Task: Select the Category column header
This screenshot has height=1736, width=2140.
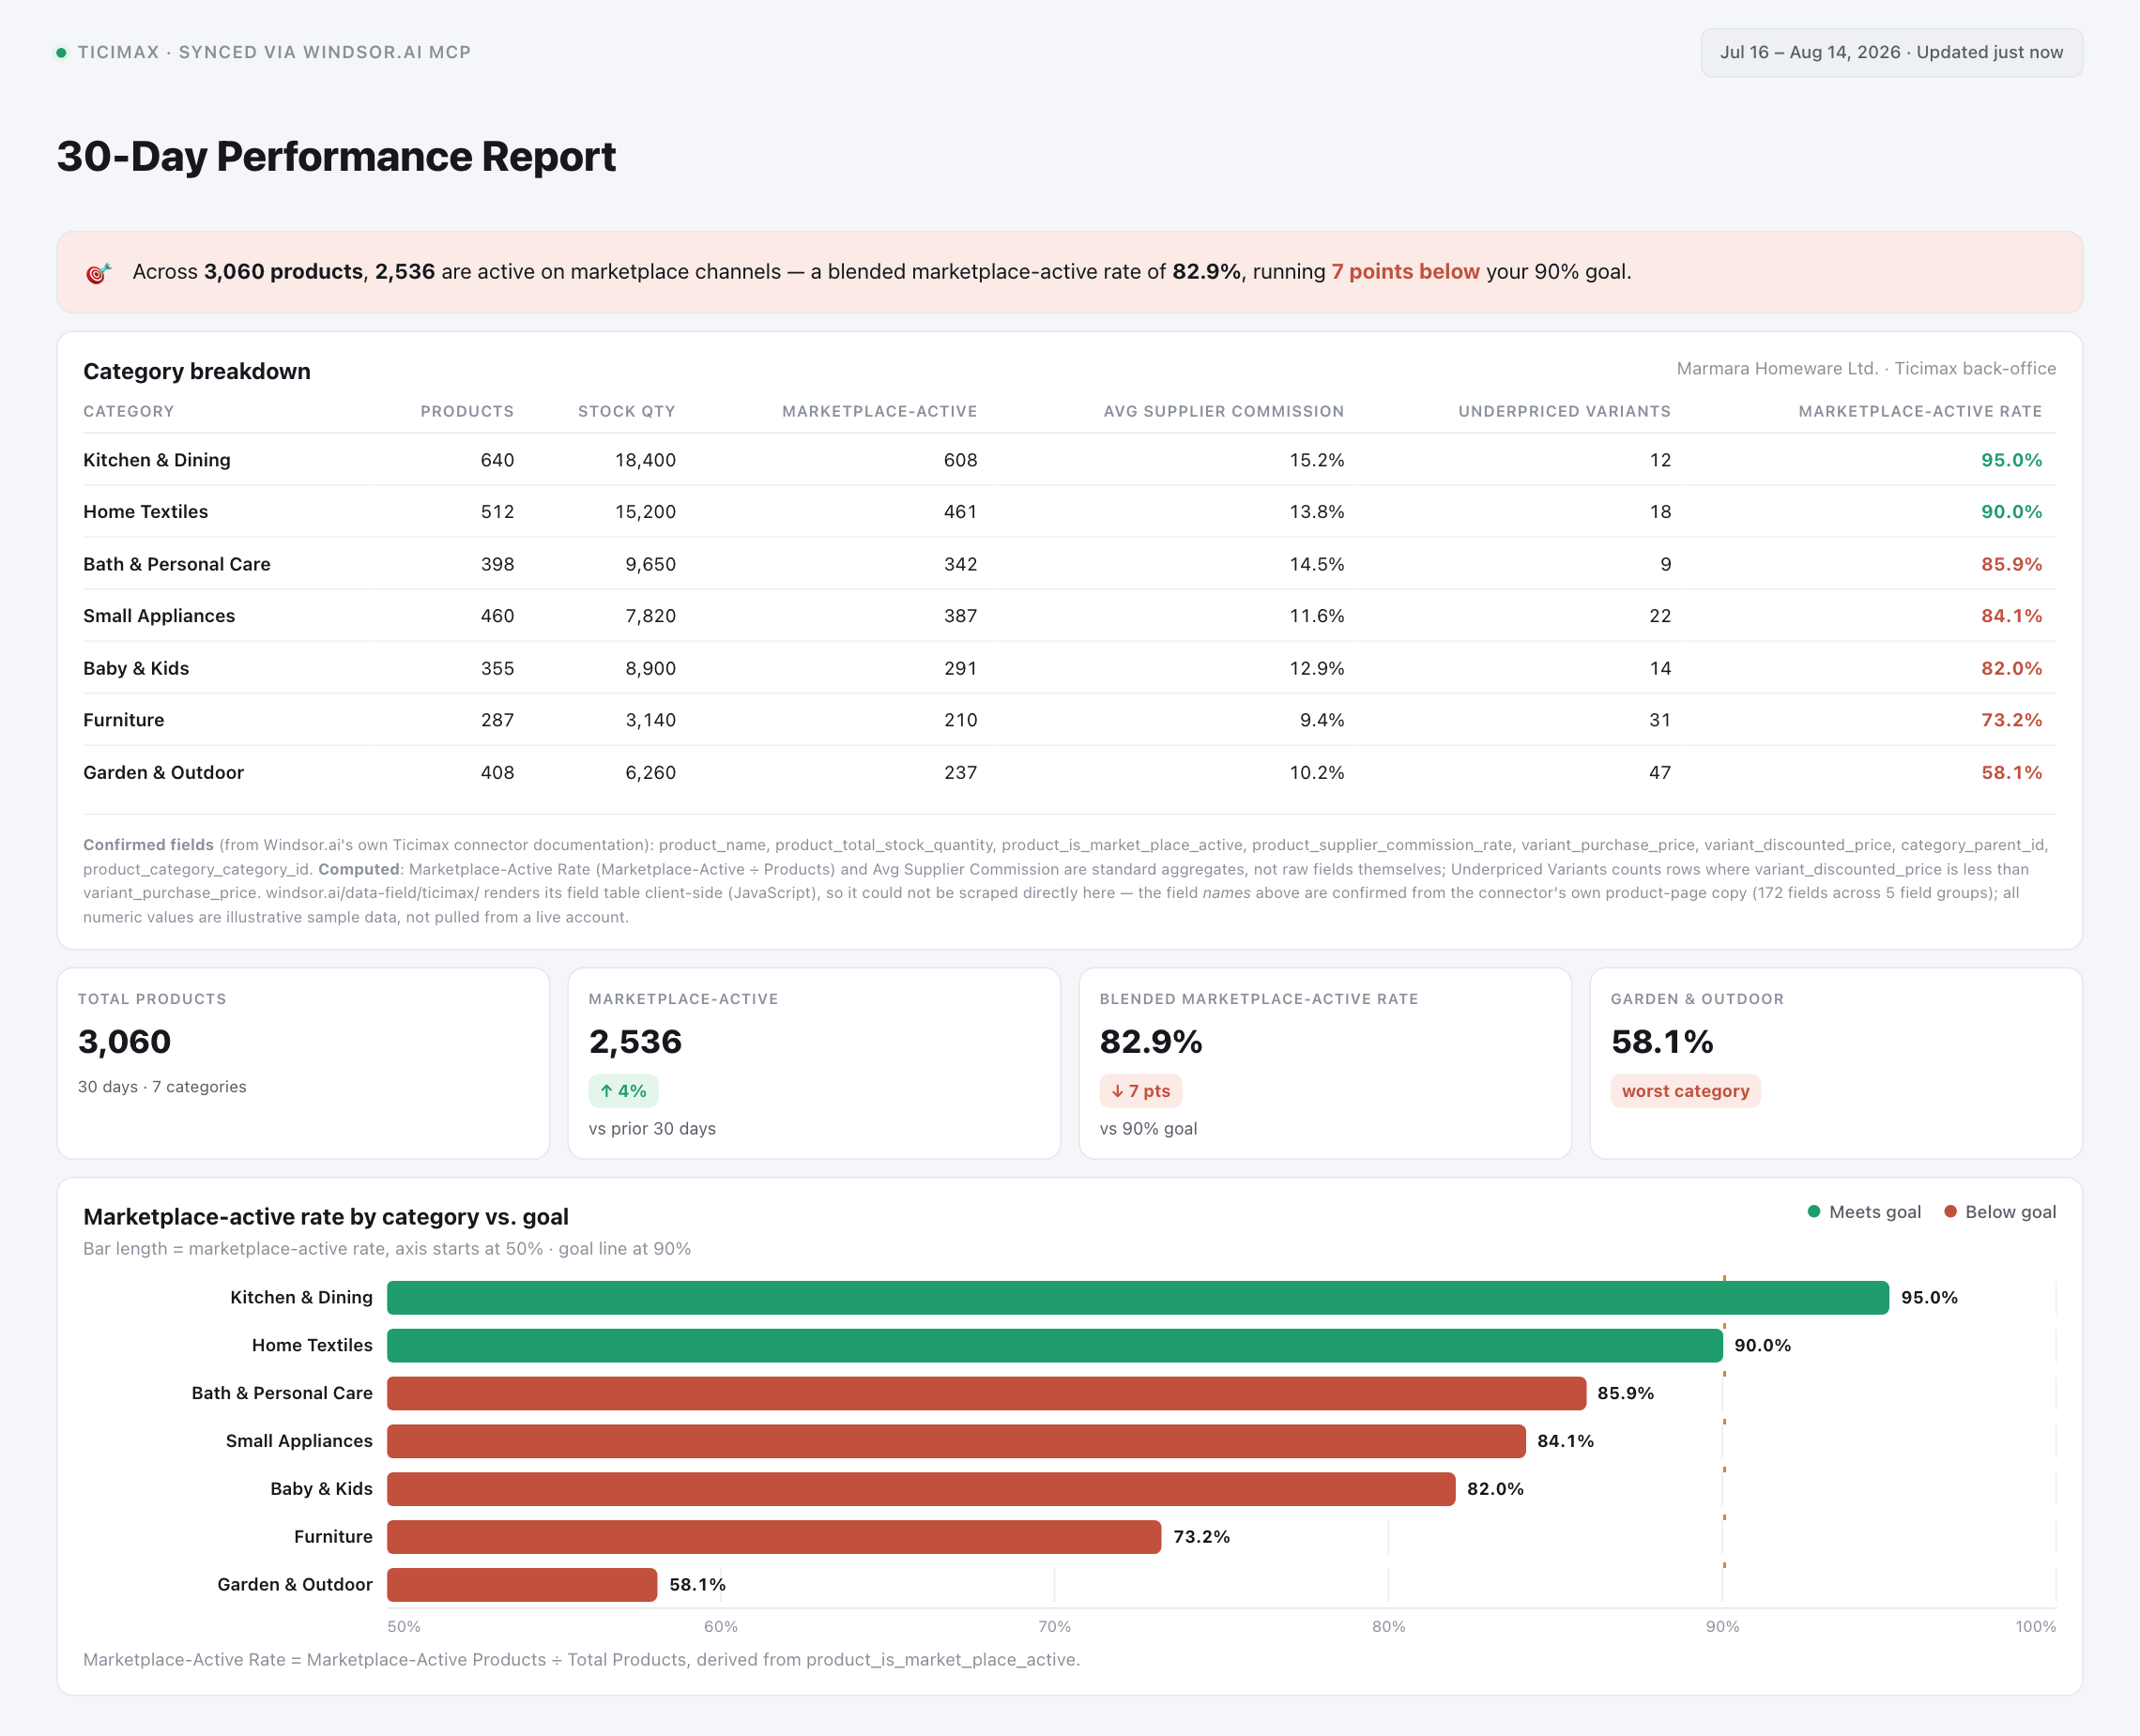Action: click(128, 411)
